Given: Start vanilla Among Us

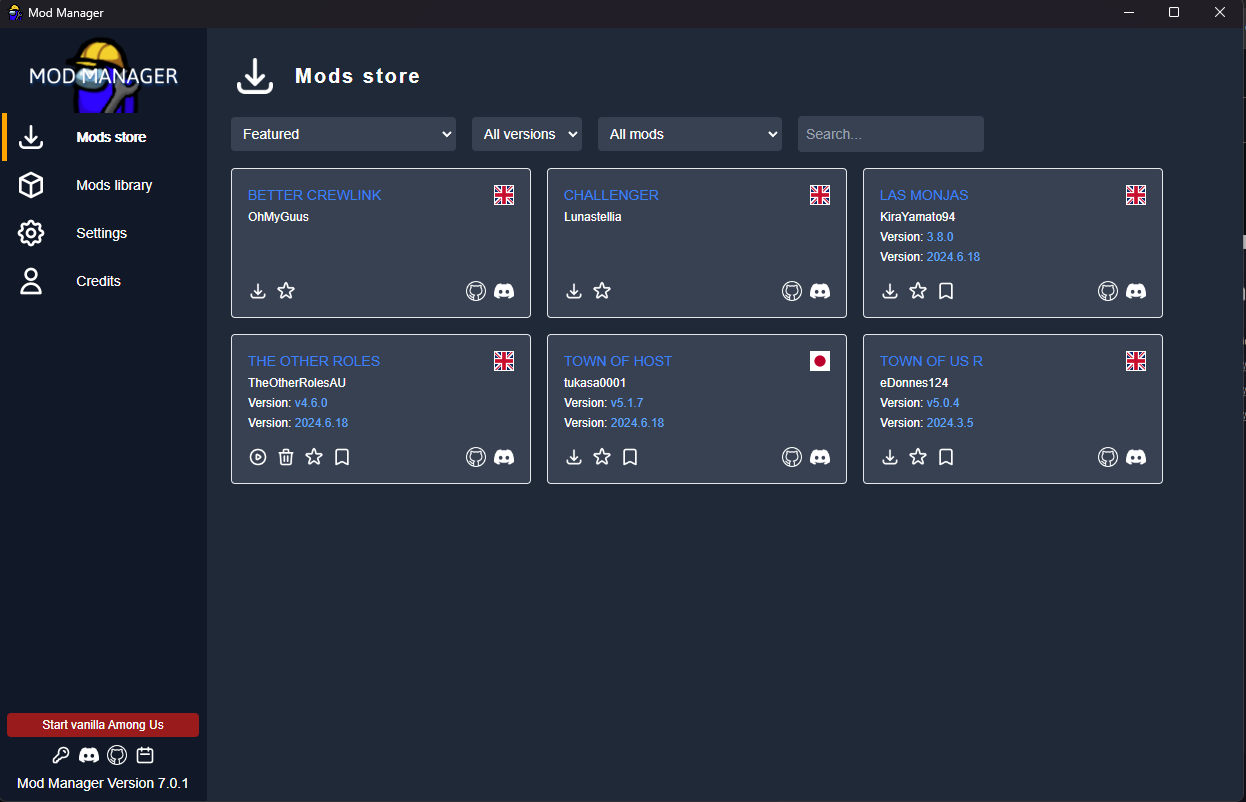Looking at the screenshot, I should coord(103,725).
